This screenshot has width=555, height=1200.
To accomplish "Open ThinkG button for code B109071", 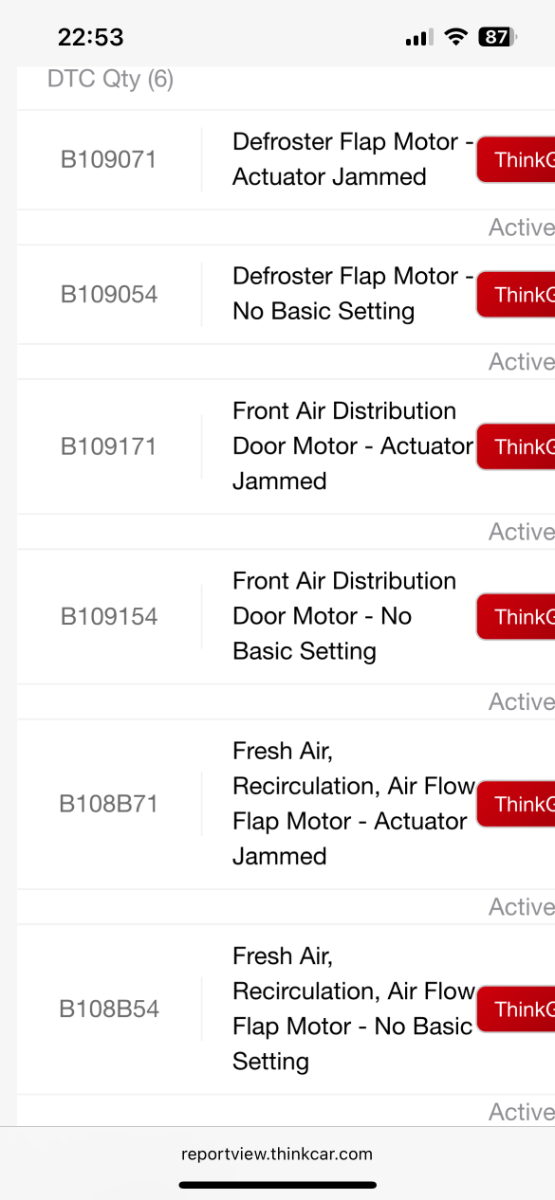I will tap(516, 160).
